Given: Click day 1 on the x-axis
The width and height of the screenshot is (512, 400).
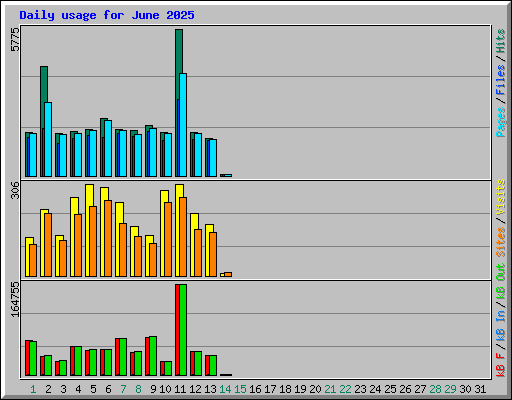Looking at the screenshot, I should [x=33, y=389].
